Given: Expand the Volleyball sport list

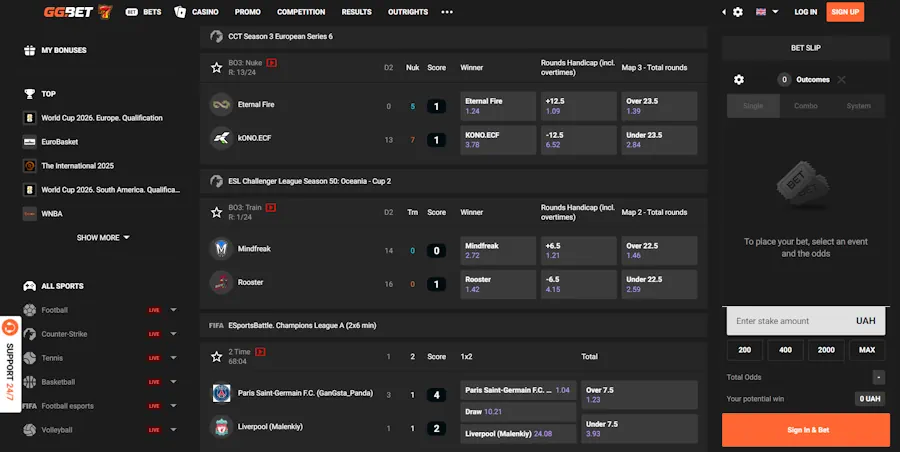Looking at the screenshot, I should click(173, 430).
